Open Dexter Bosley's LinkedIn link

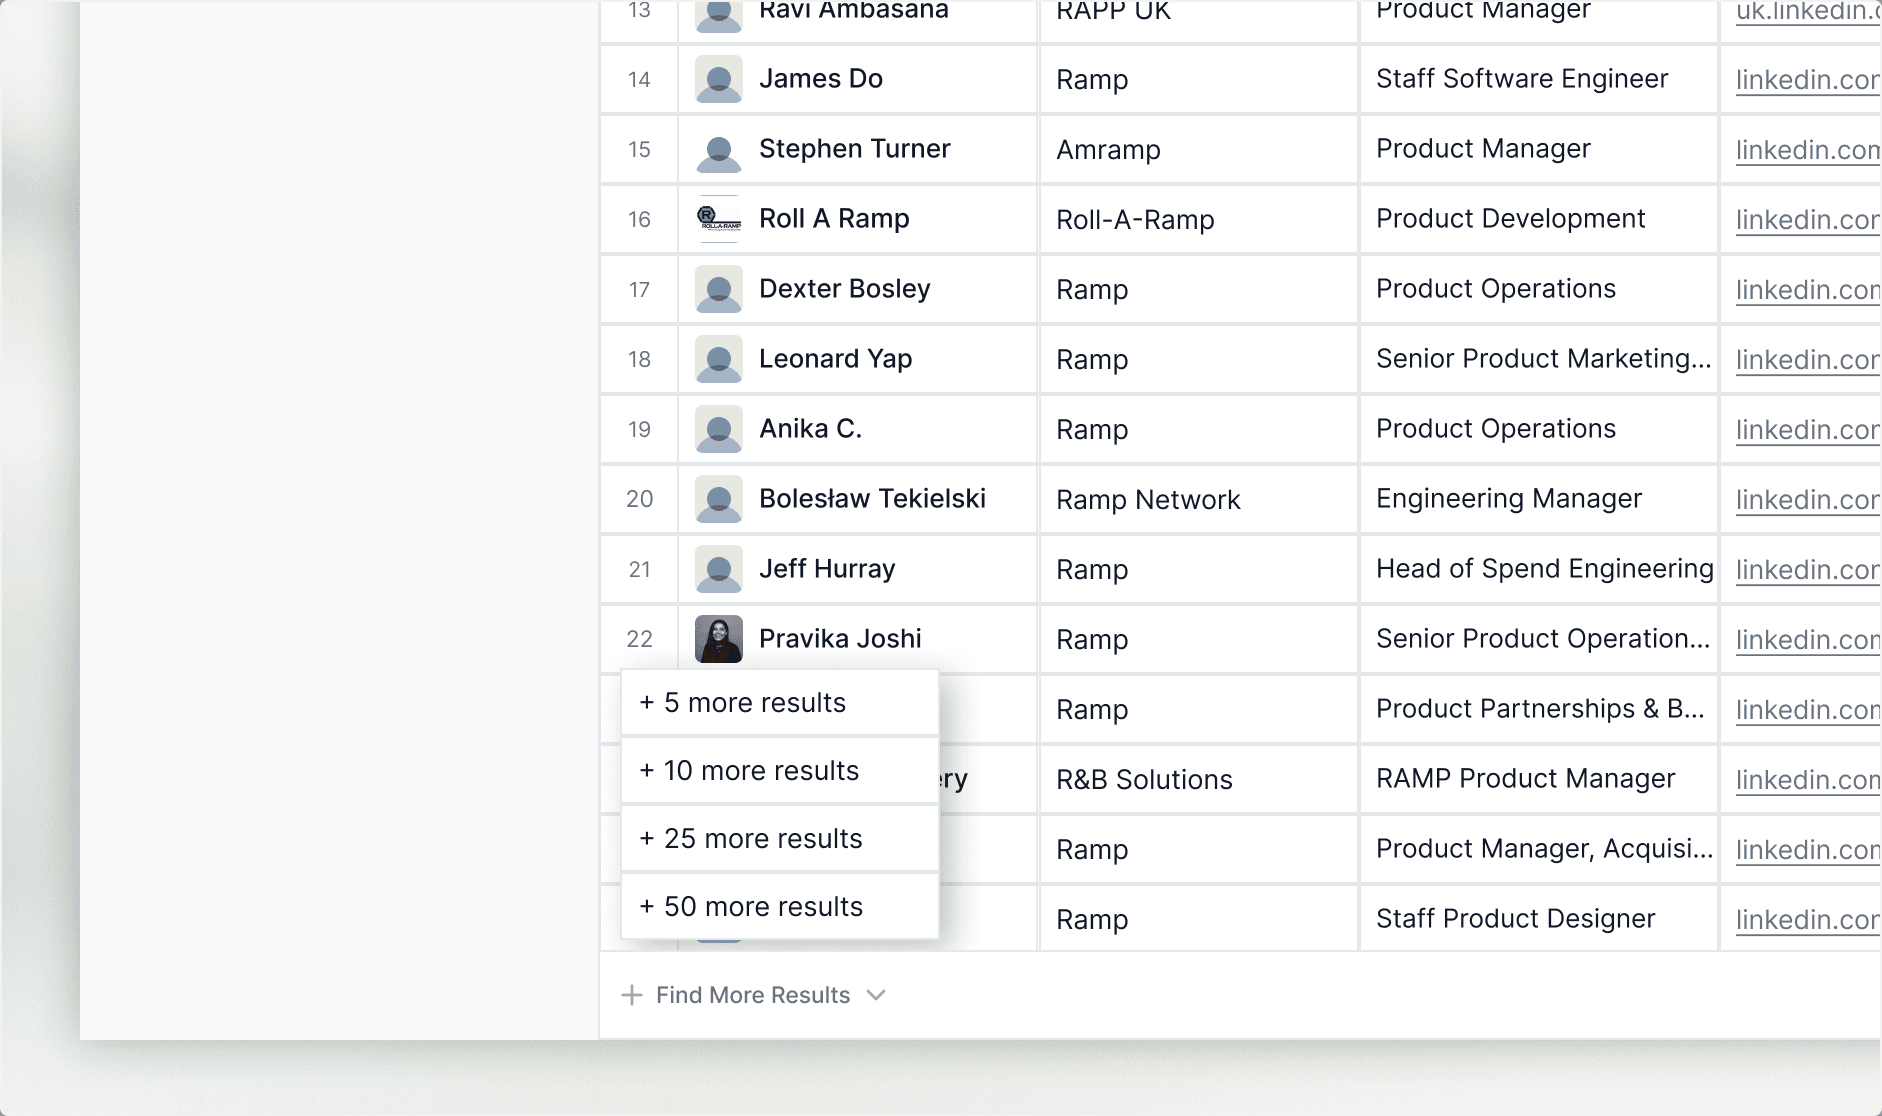(x=1808, y=290)
